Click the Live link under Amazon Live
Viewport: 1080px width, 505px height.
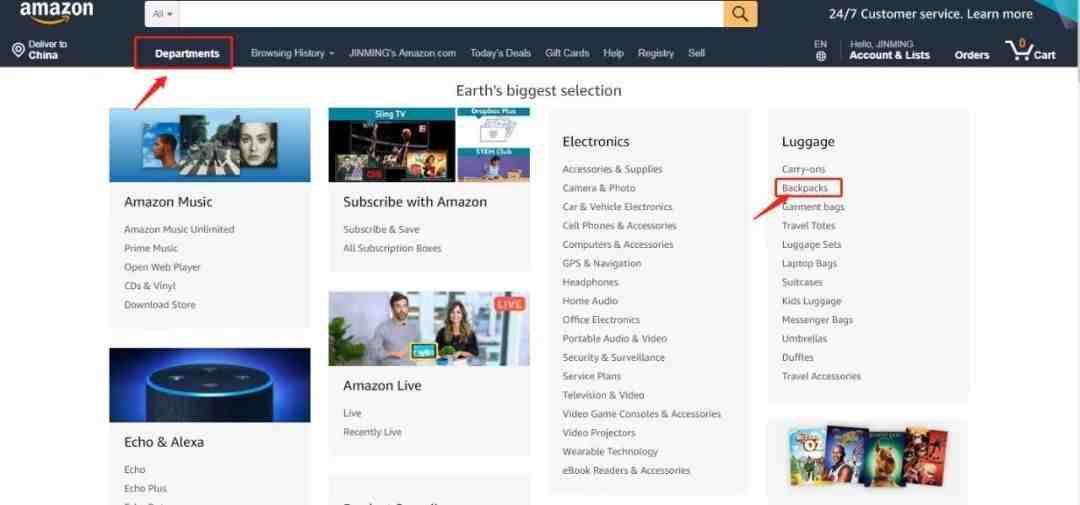pos(352,413)
